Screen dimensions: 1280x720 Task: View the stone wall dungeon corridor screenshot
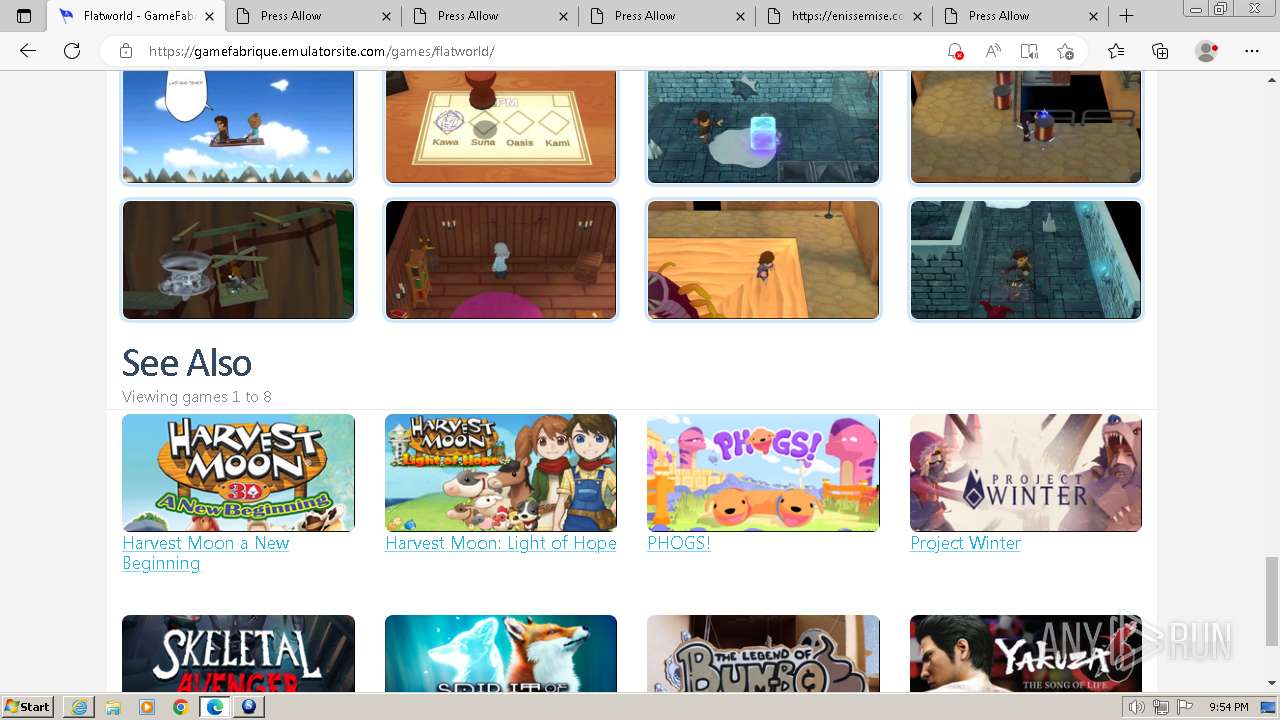pos(1026,260)
